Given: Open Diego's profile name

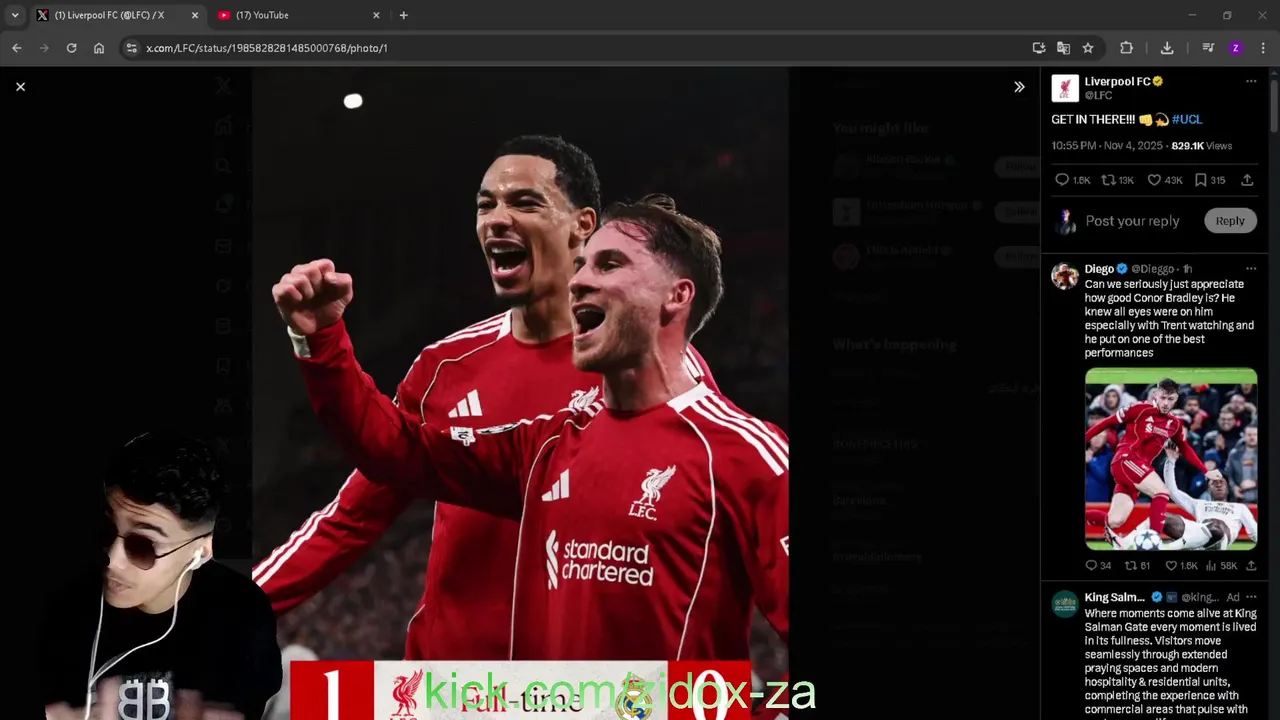Looking at the screenshot, I should 1099,269.
